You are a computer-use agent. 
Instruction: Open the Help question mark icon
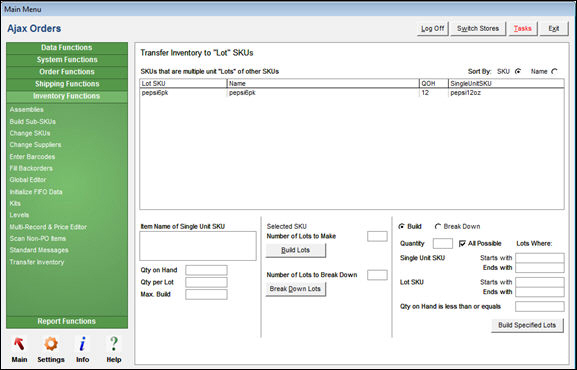coord(114,344)
